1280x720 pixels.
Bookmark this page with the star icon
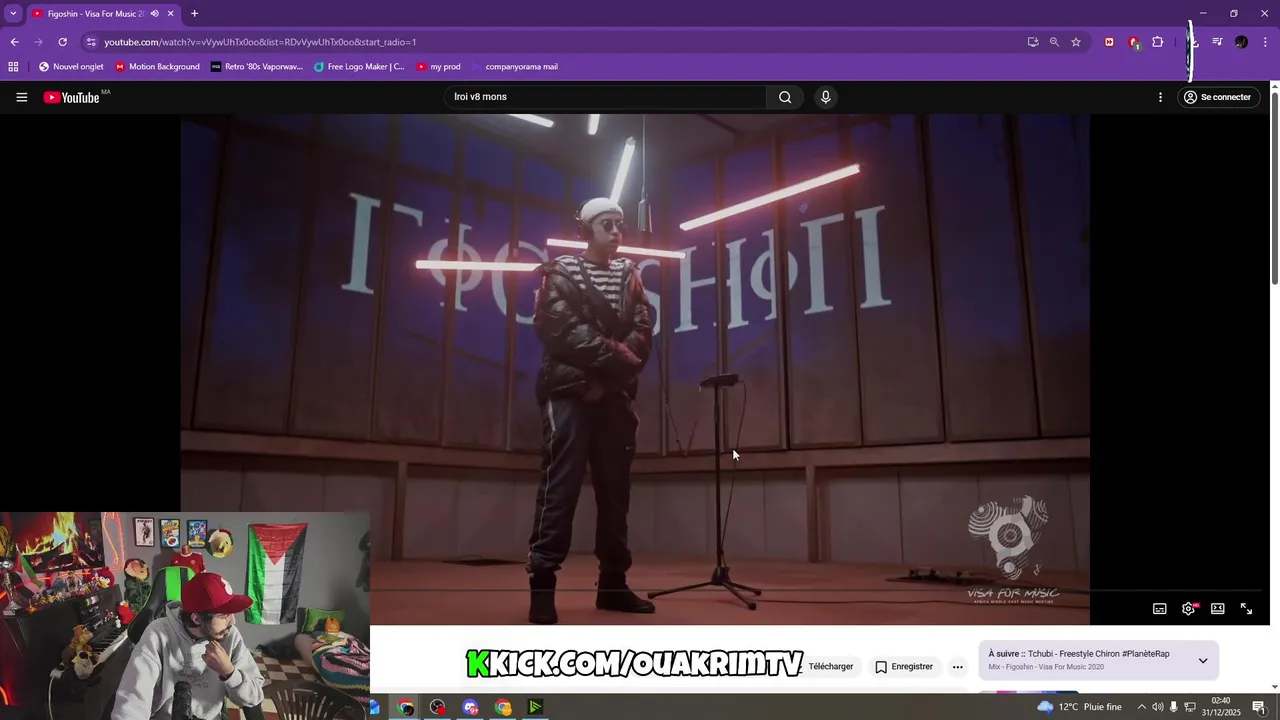[x=1076, y=42]
